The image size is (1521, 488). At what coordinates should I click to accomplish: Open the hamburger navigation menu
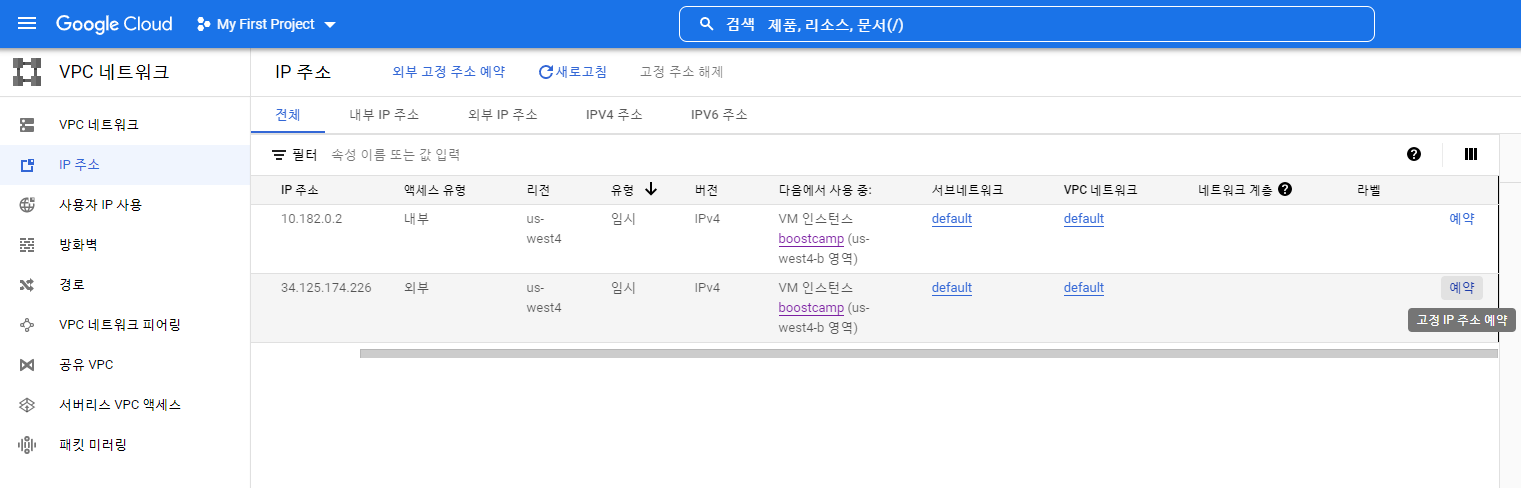click(x=27, y=24)
